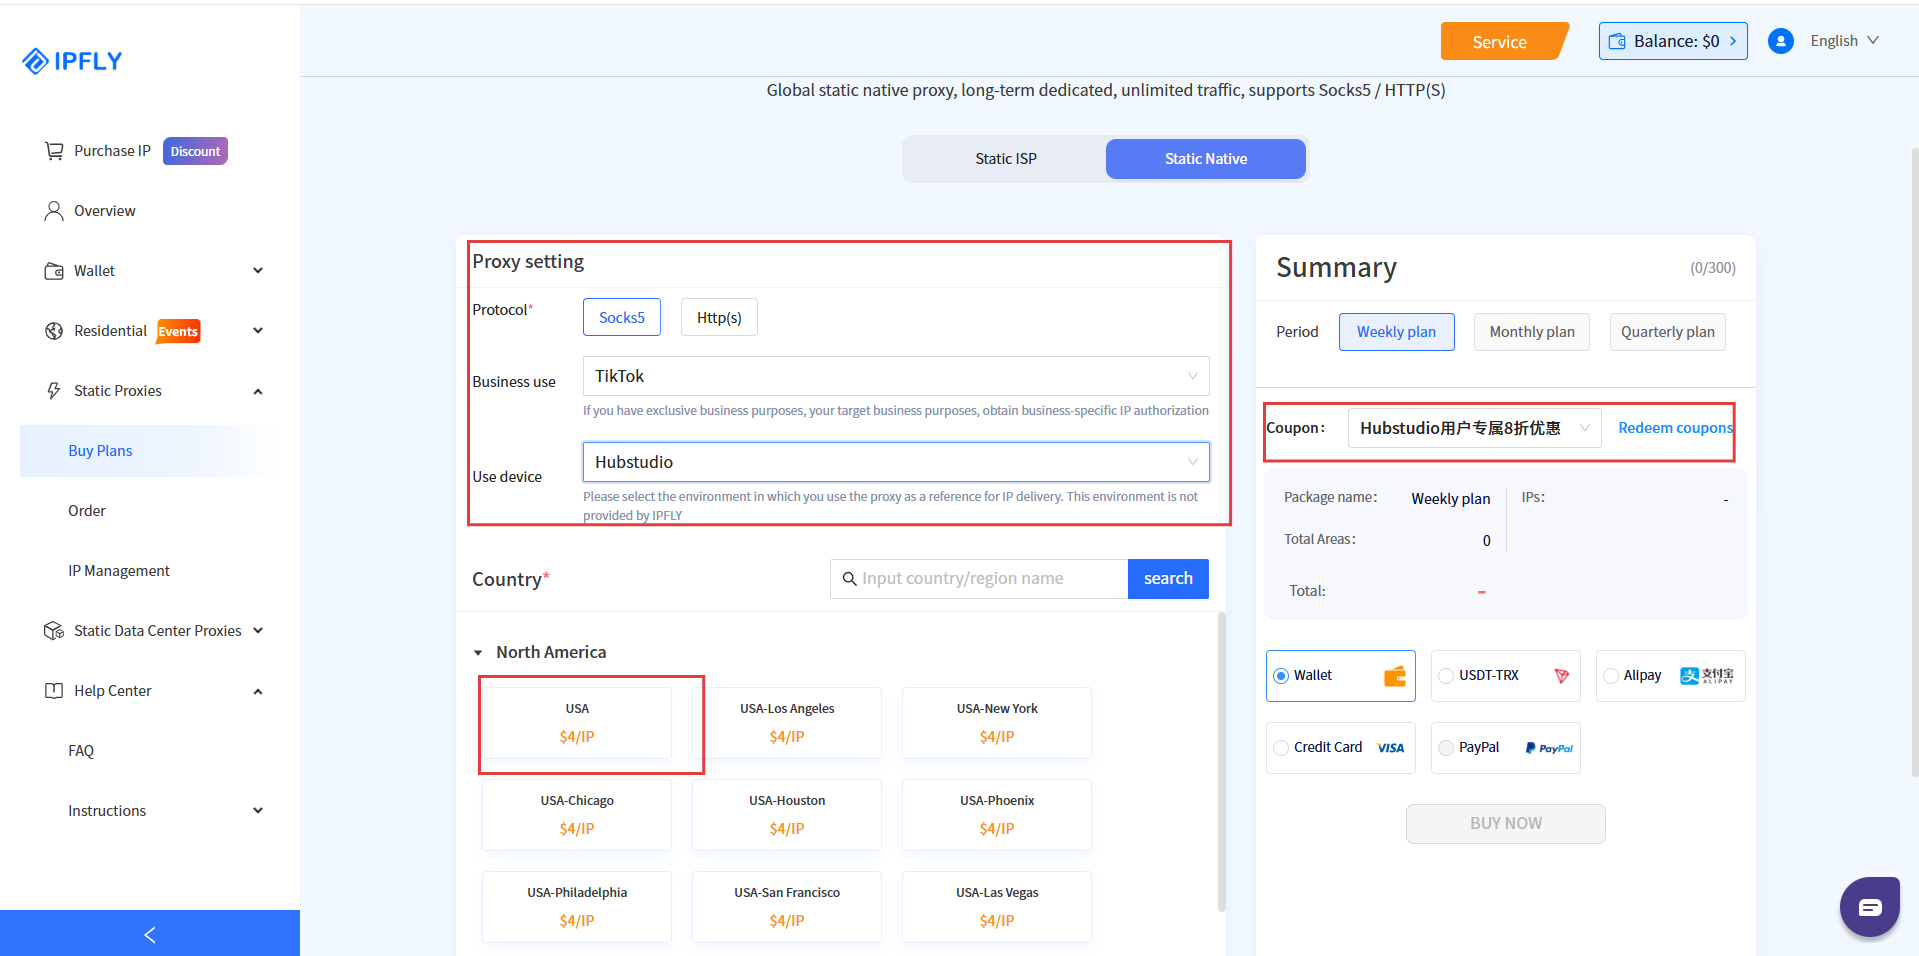
Task: Click the Tron icon next to USDT-TRX
Action: (1562, 676)
